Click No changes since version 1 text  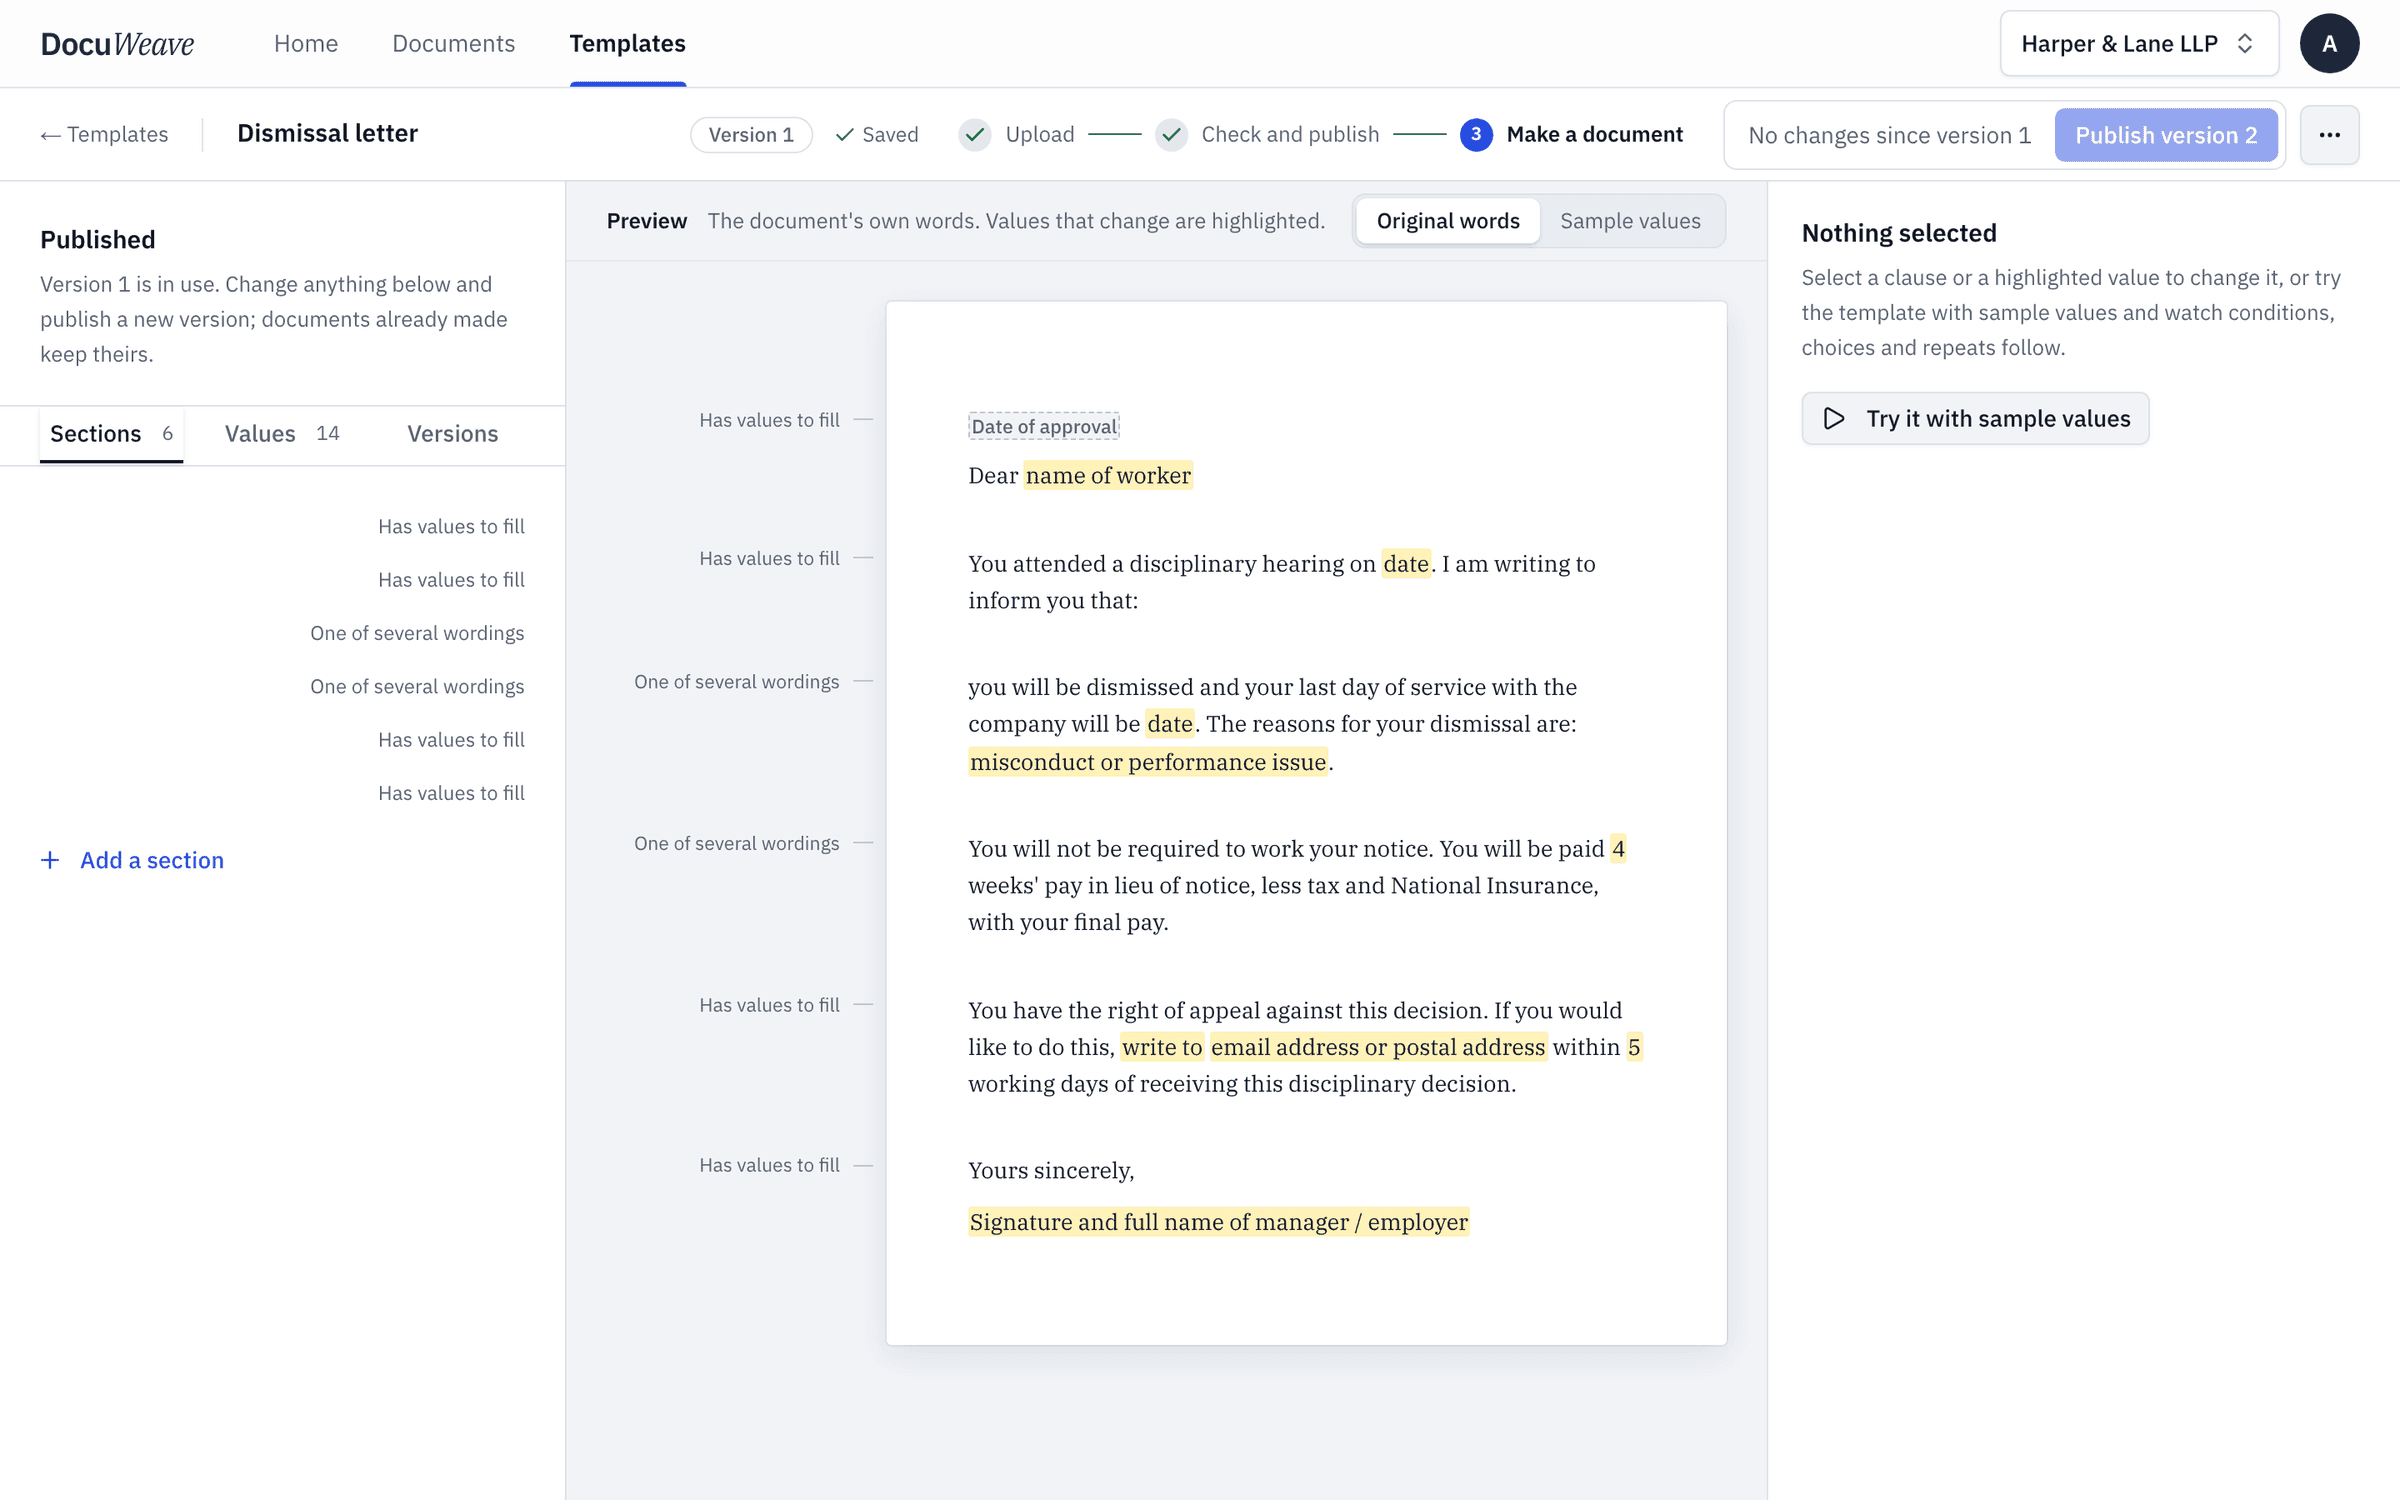1889,135
